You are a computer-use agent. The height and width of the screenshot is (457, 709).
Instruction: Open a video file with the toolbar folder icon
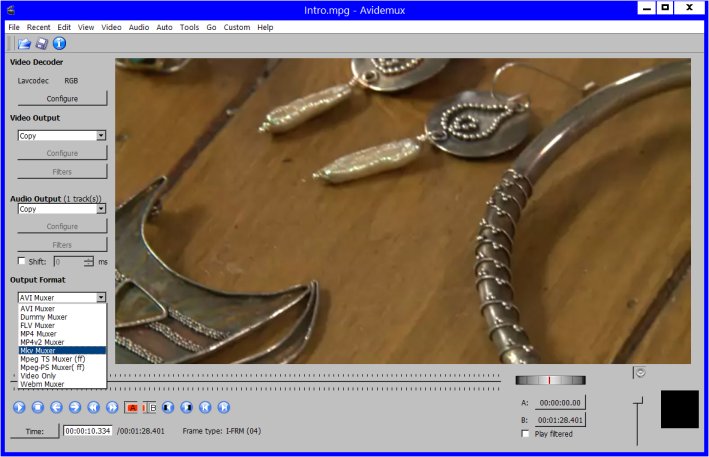(24, 43)
